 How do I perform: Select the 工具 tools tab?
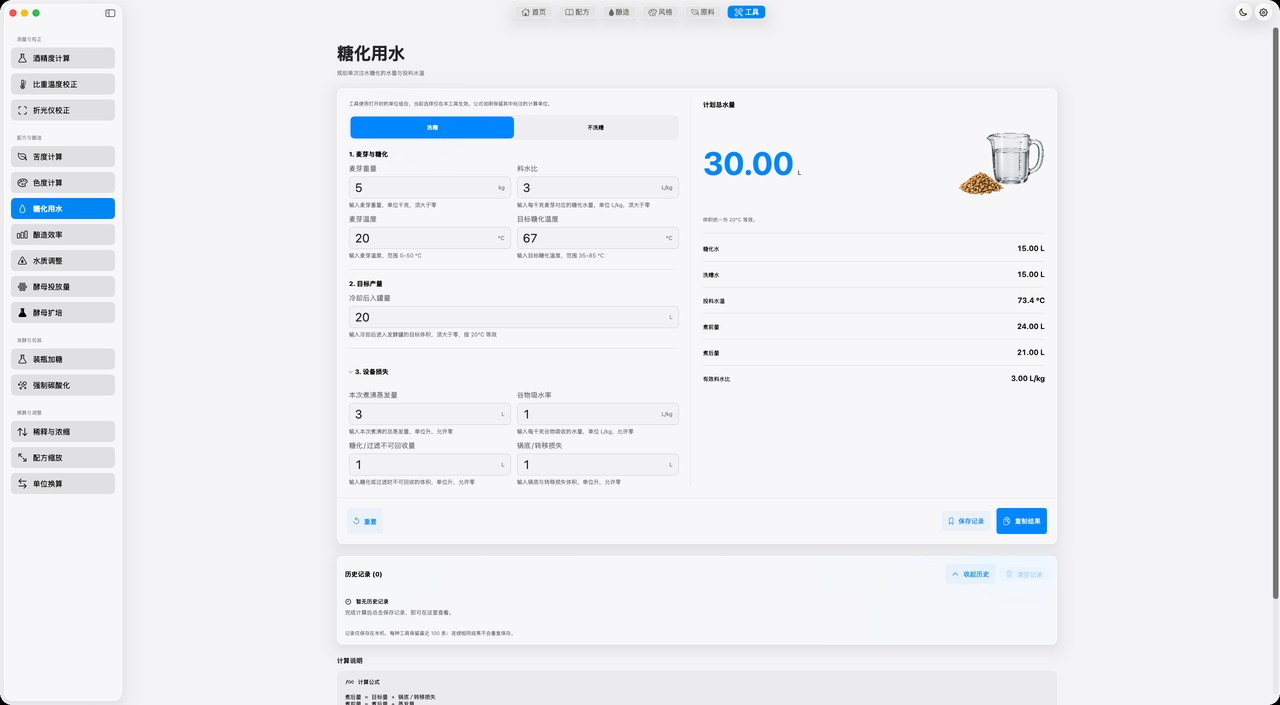pyautogui.click(x=746, y=12)
